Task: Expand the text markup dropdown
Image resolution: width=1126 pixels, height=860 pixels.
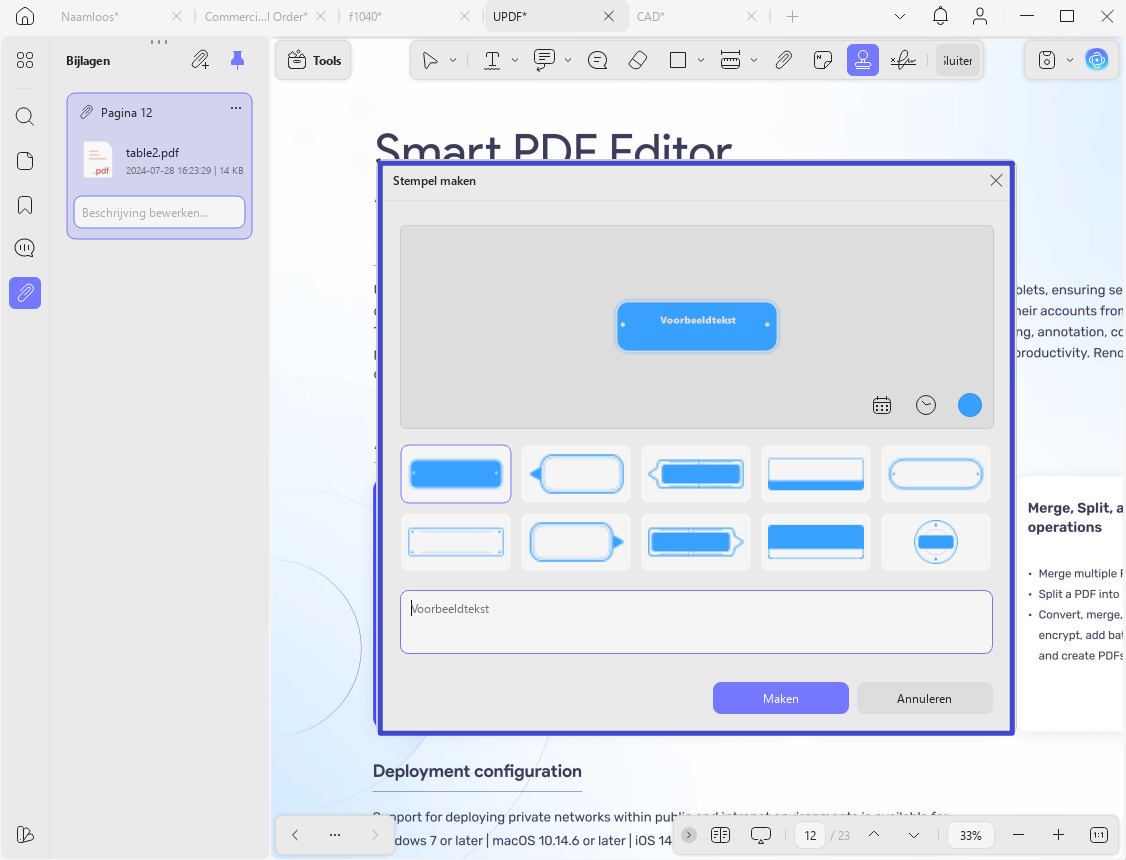Action: (x=515, y=60)
